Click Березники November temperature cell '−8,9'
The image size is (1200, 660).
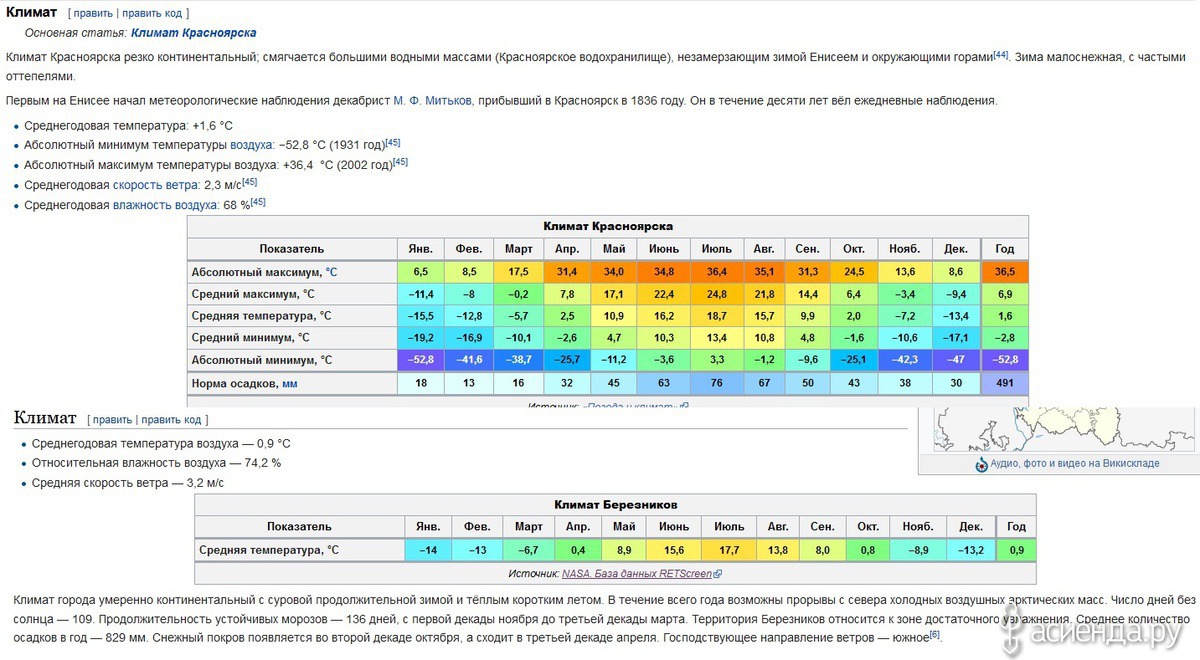pos(918,550)
